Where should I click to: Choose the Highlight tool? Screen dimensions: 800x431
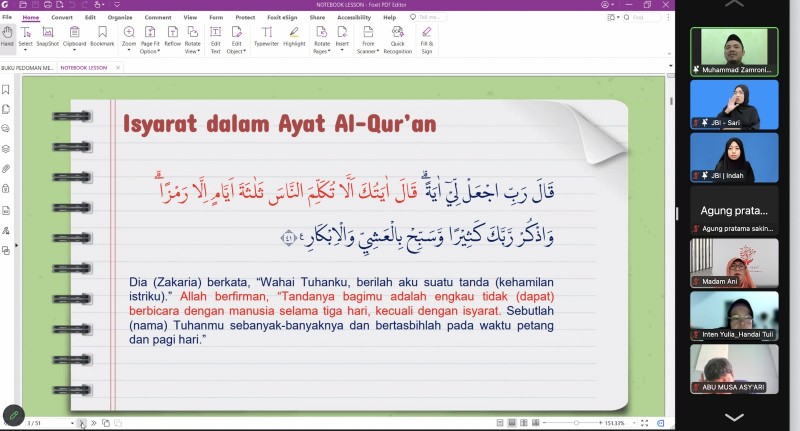pos(294,37)
